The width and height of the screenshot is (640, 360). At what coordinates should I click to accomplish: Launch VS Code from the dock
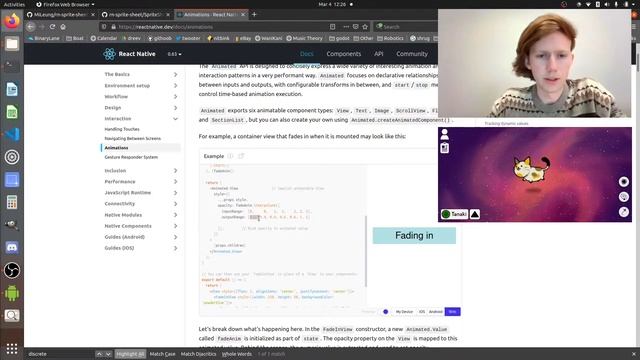[x=12, y=134]
